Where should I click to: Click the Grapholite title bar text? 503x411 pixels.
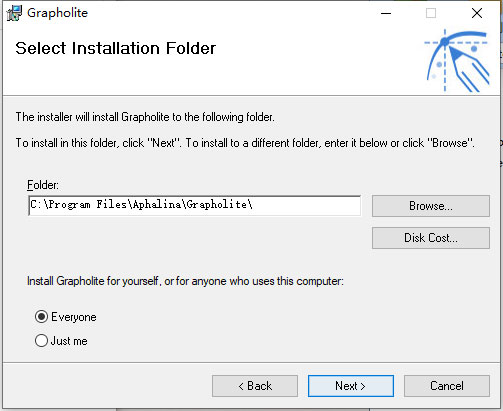[x=57, y=13]
